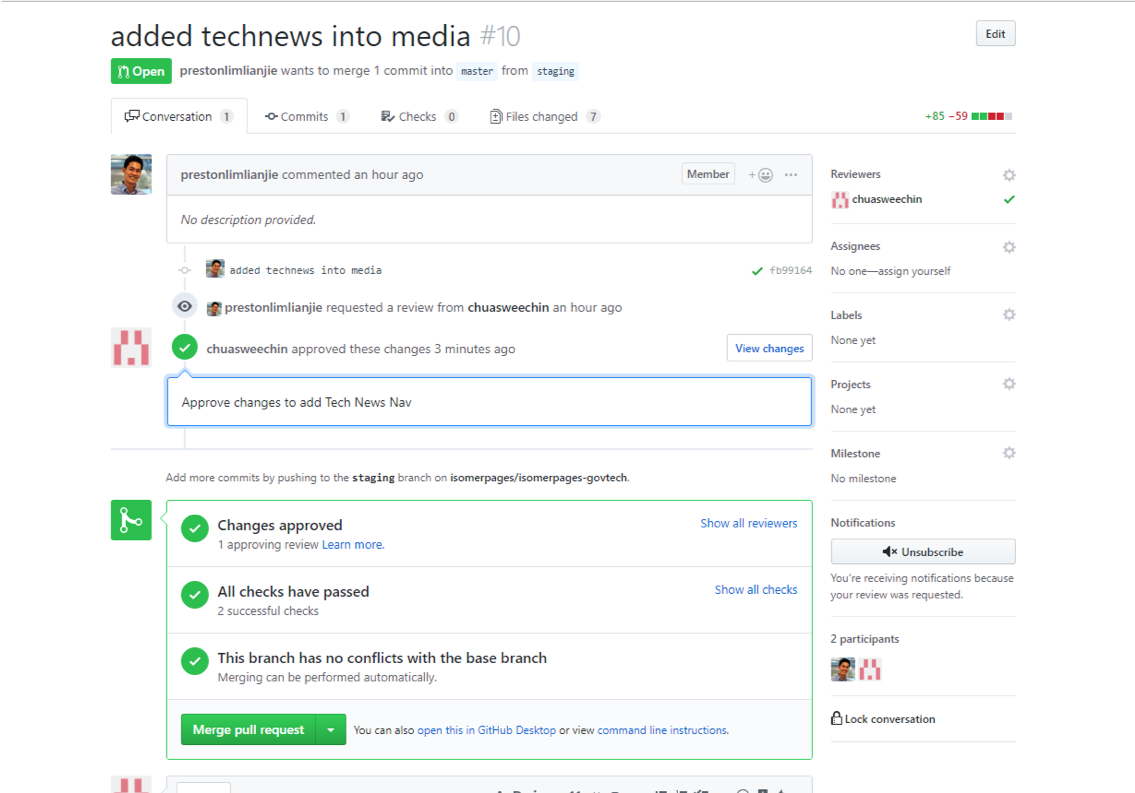Click the 'Approve changes to add Tech News Nav' text

[296, 402]
